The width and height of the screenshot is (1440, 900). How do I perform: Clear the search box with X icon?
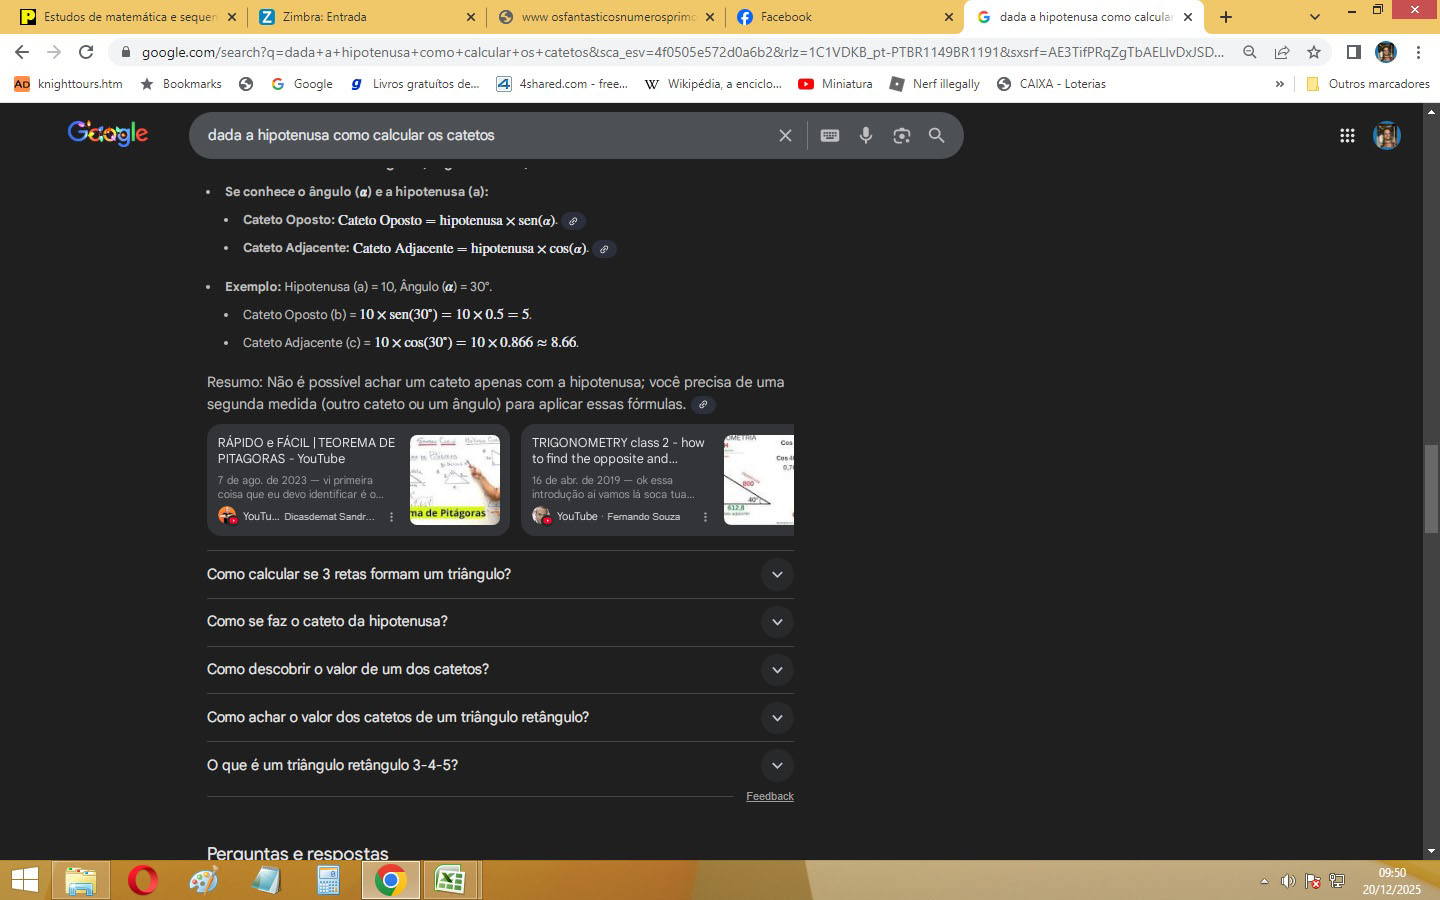click(x=785, y=135)
